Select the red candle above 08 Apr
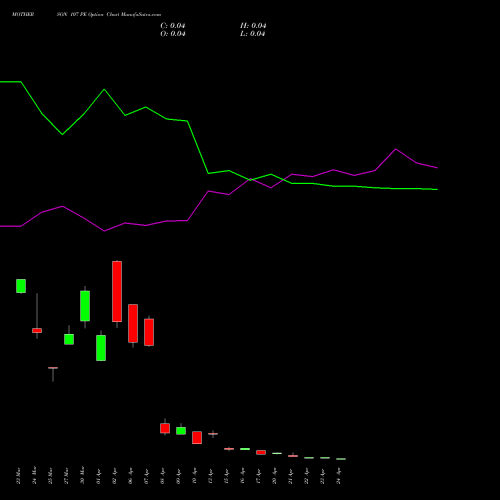500x500 pixels. click(165, 428)
